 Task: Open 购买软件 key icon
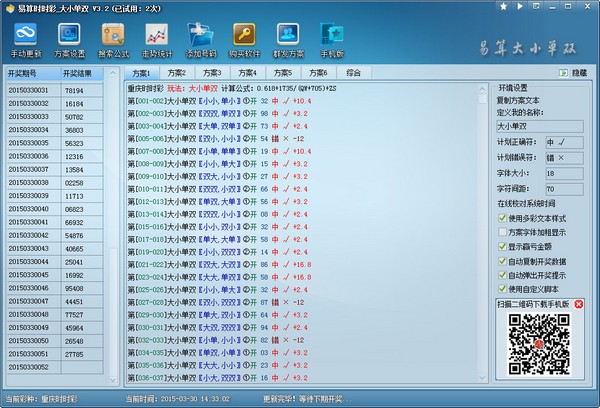tap(244, 34)
